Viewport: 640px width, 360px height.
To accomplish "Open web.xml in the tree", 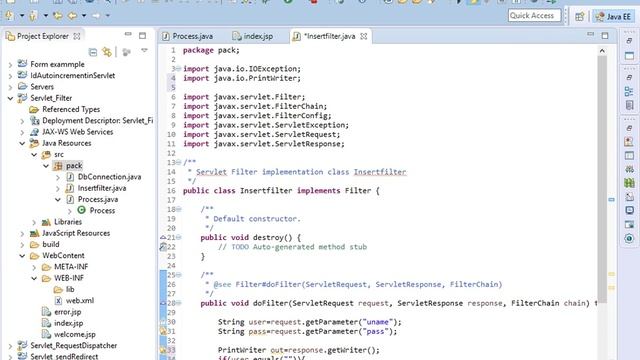I will (80, 300).
